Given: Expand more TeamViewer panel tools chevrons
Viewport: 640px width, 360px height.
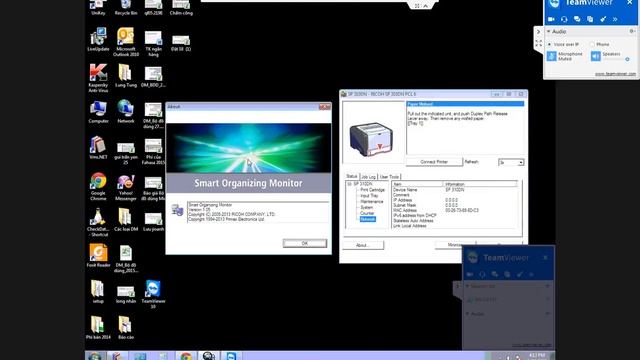Looking at the screenshot, I should click(615, 19).
